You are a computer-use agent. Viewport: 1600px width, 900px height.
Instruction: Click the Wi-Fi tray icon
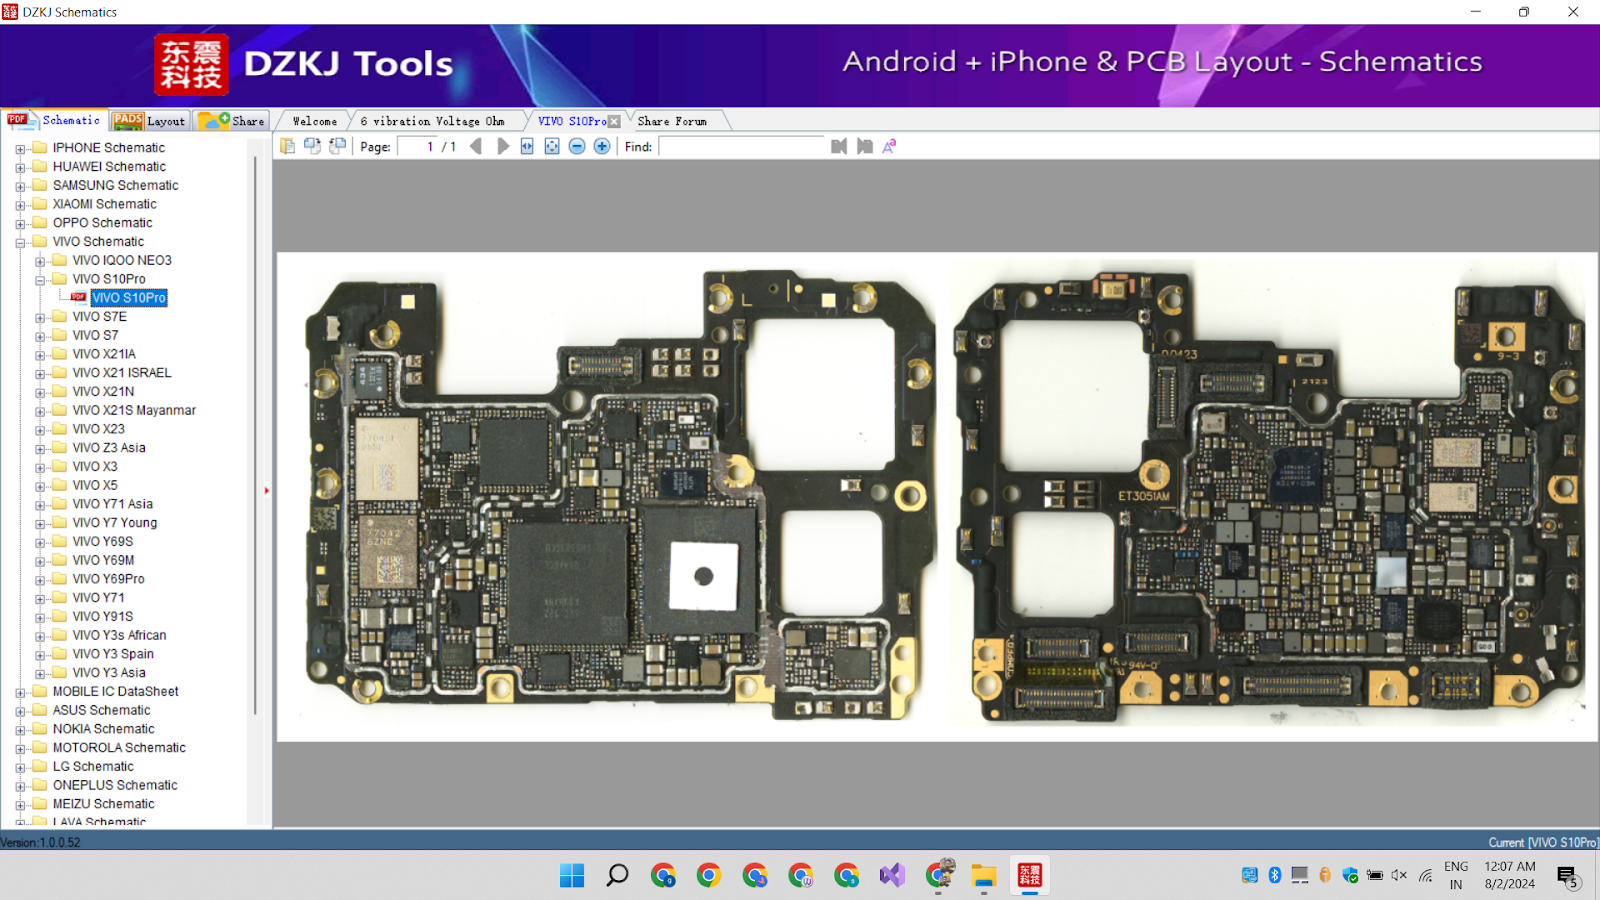1425,875
